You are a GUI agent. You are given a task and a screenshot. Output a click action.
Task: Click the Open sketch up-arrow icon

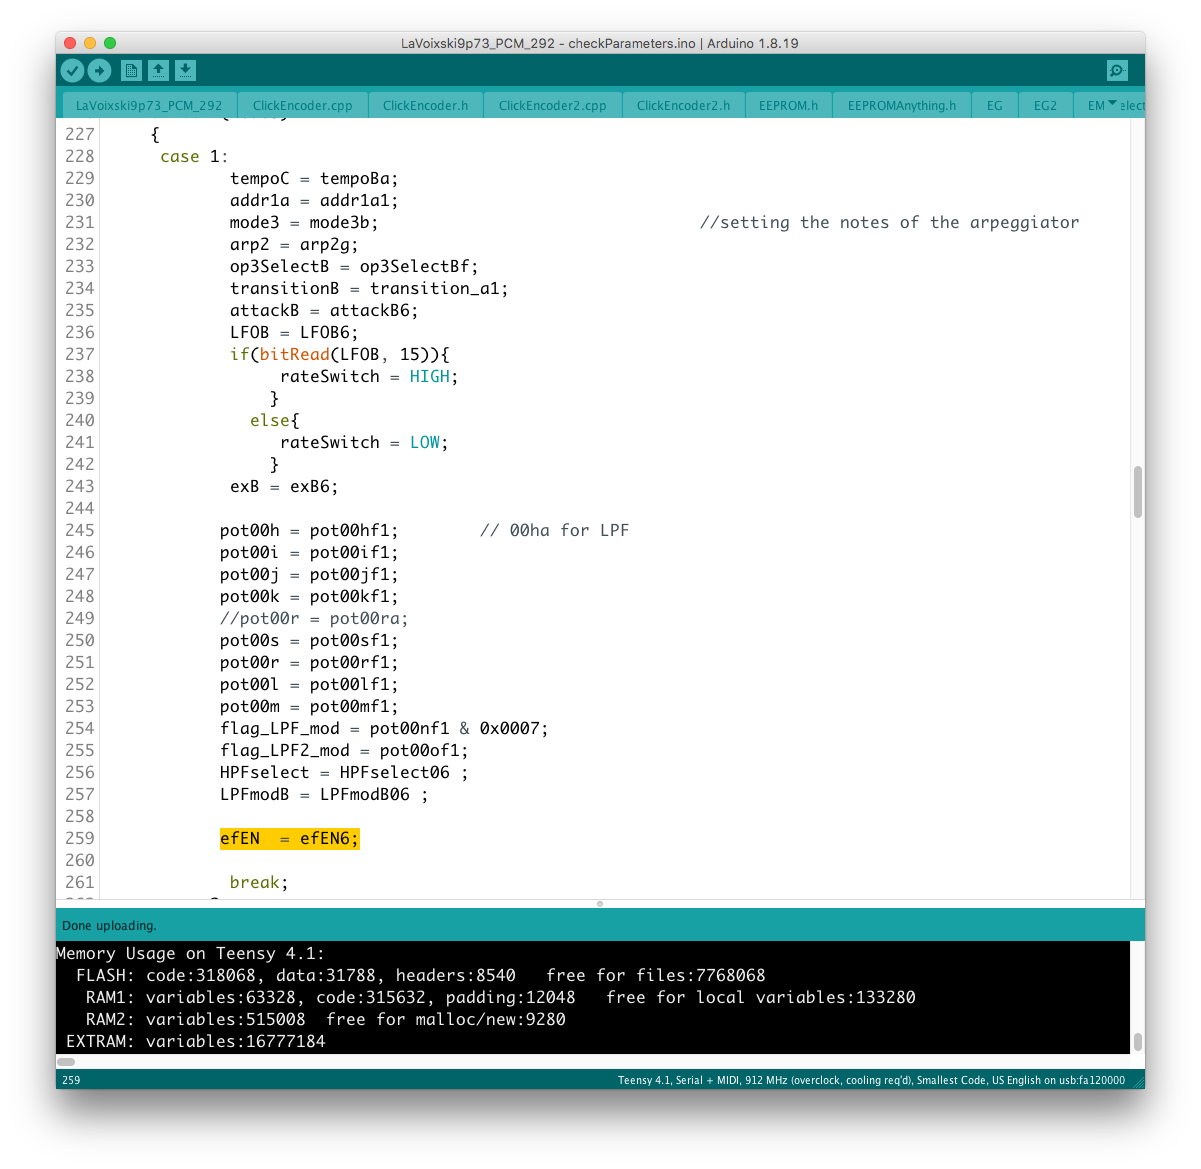(x=158, y=70)
